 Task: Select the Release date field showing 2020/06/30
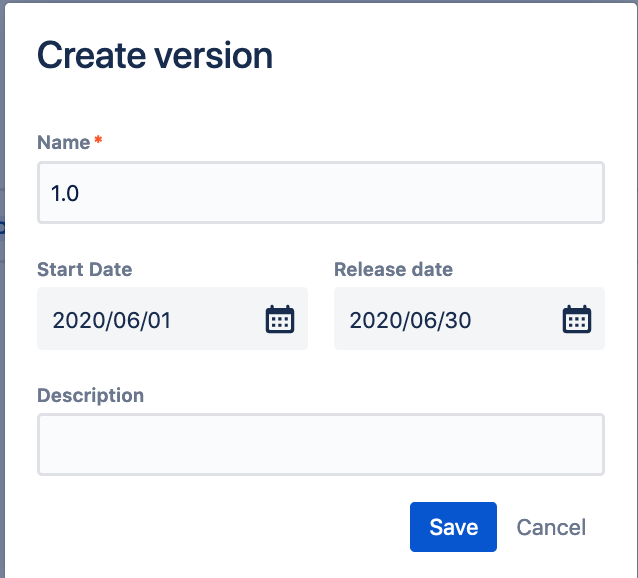[469, 318]
